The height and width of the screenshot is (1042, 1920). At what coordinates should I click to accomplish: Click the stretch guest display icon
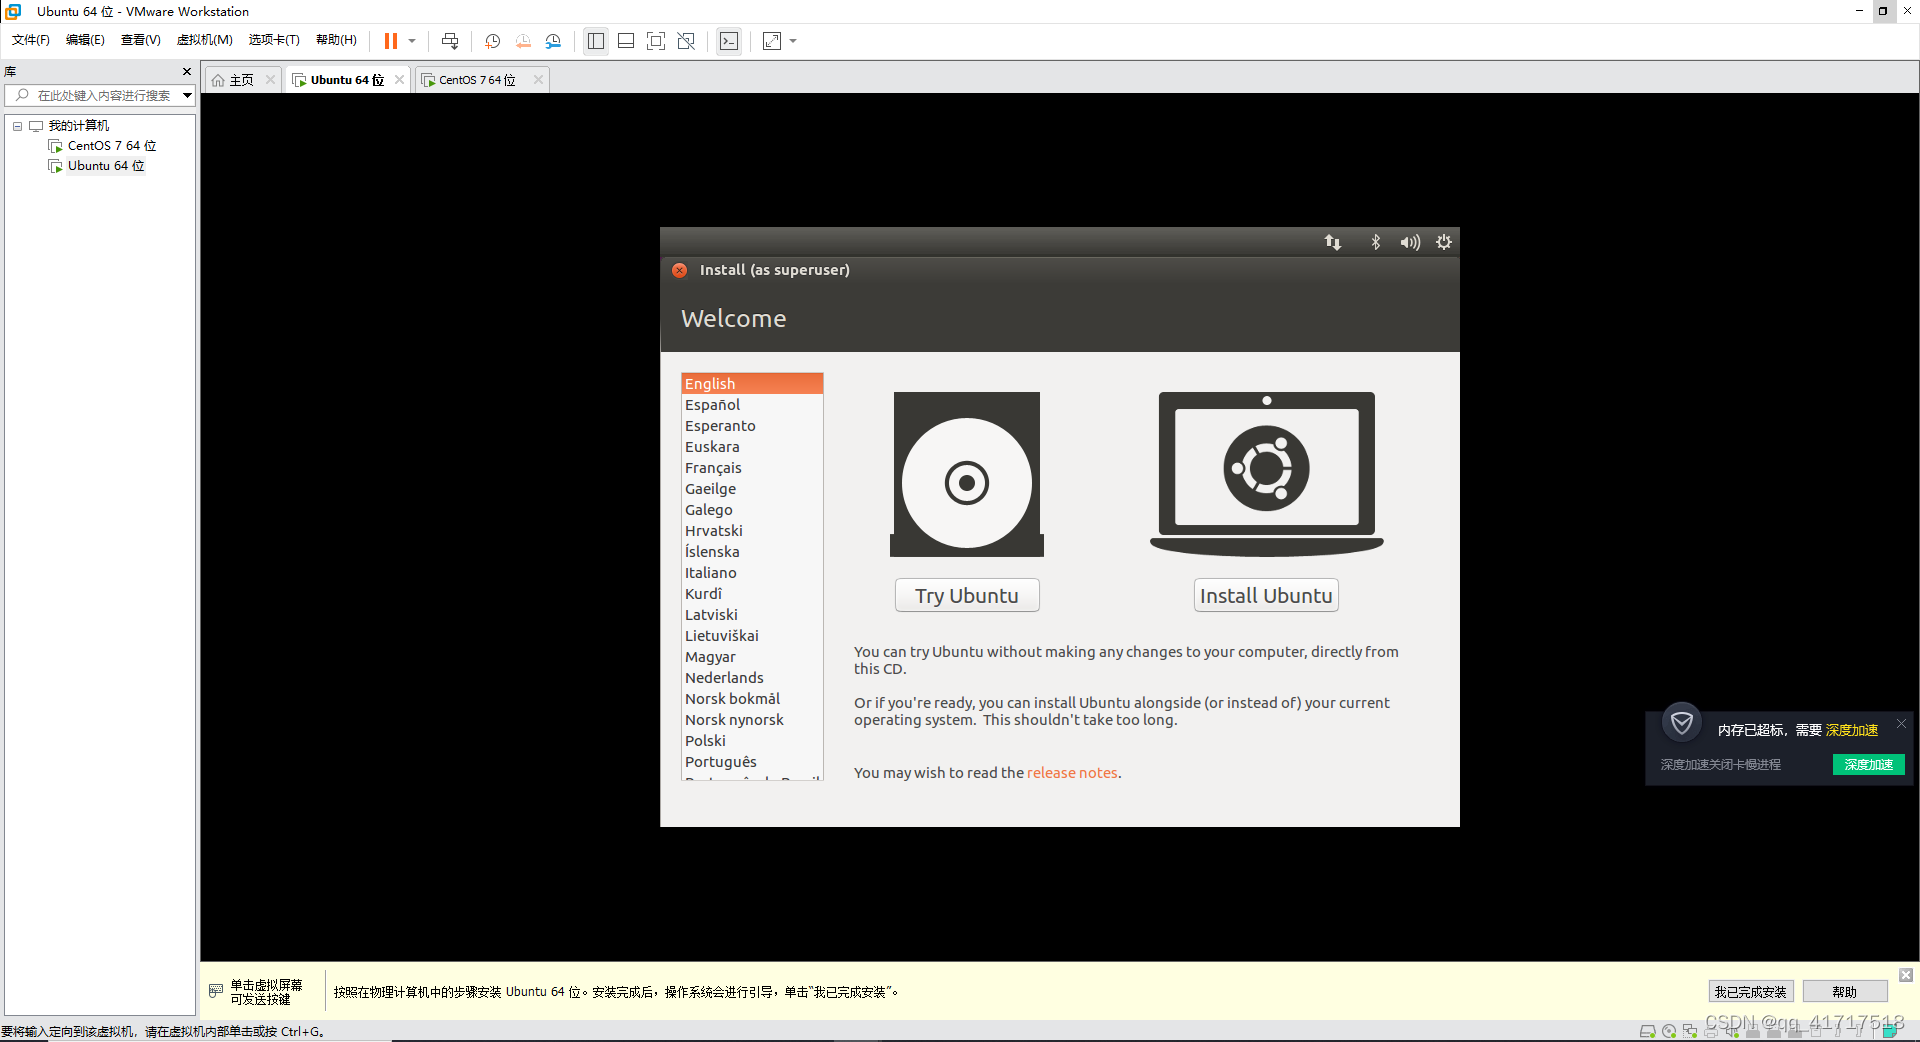(772, 41)
